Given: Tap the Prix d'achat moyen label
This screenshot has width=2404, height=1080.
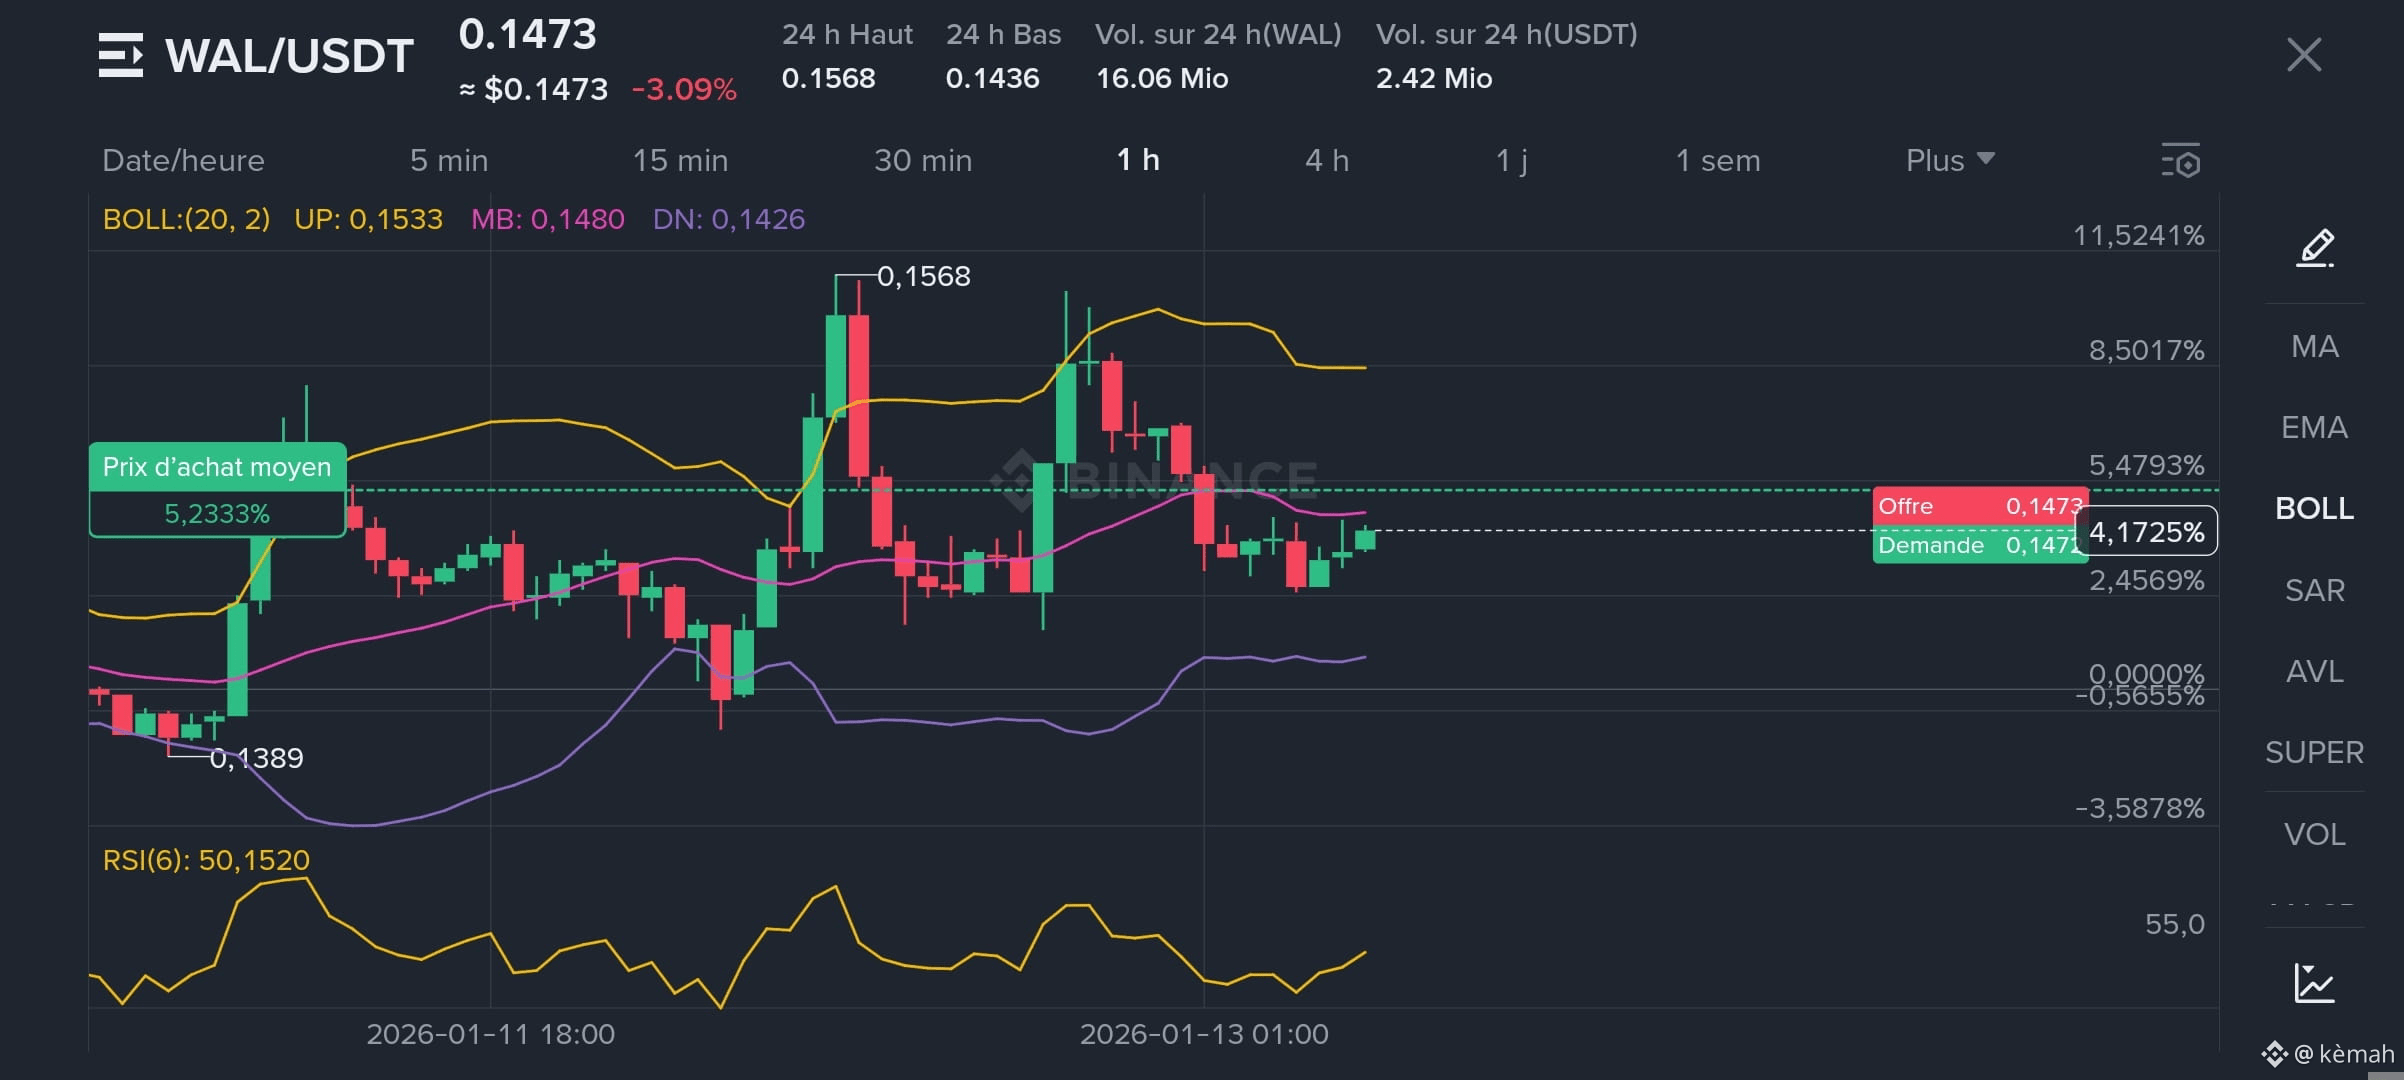Looking at the screenshot, I should [x=217, y=467].
